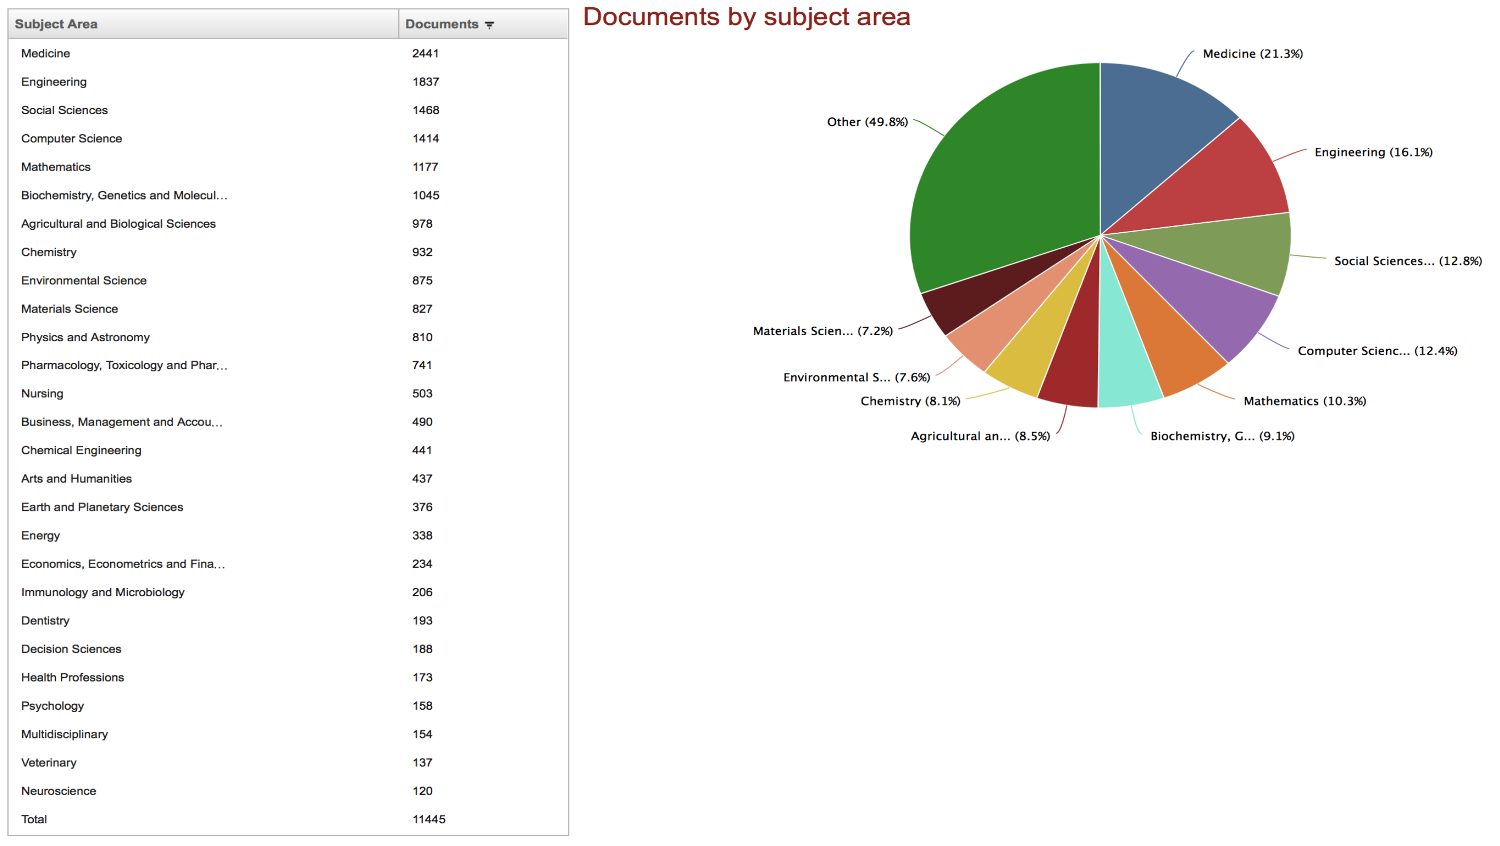Image resolution: width=1500 pixels, height=846 pixels.
Task: Select the 338 document count for Energy
Action: (x=422, y=536)
